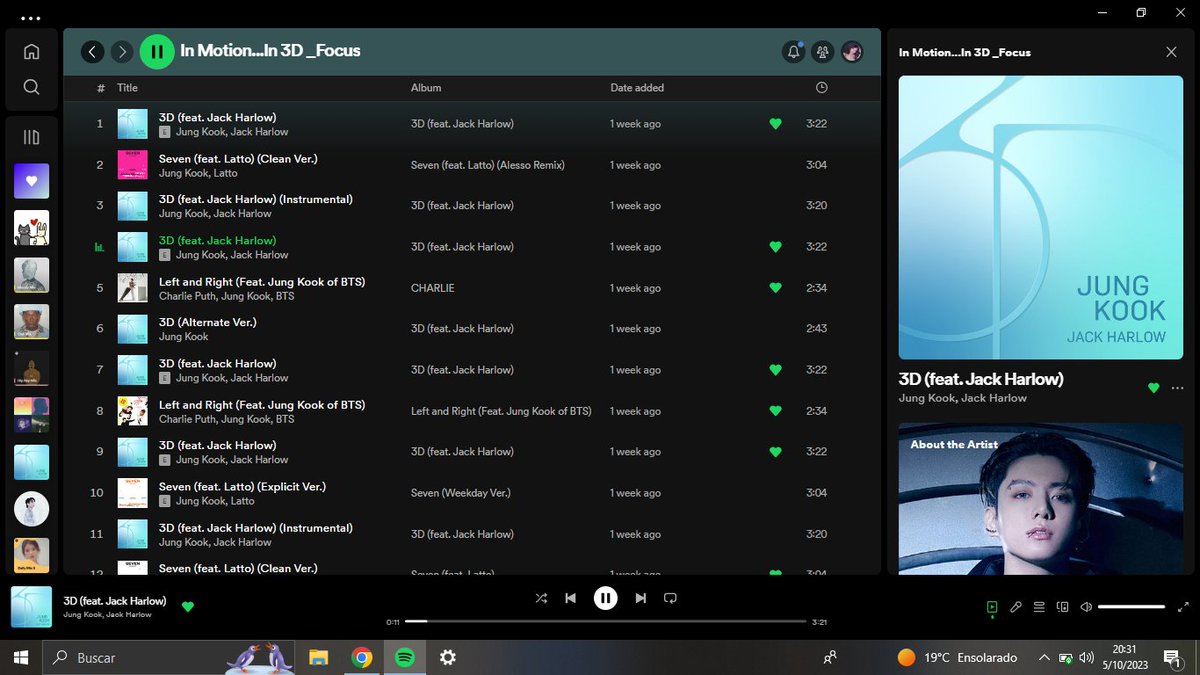Open the CHARLIE album link

coord(433,288)
